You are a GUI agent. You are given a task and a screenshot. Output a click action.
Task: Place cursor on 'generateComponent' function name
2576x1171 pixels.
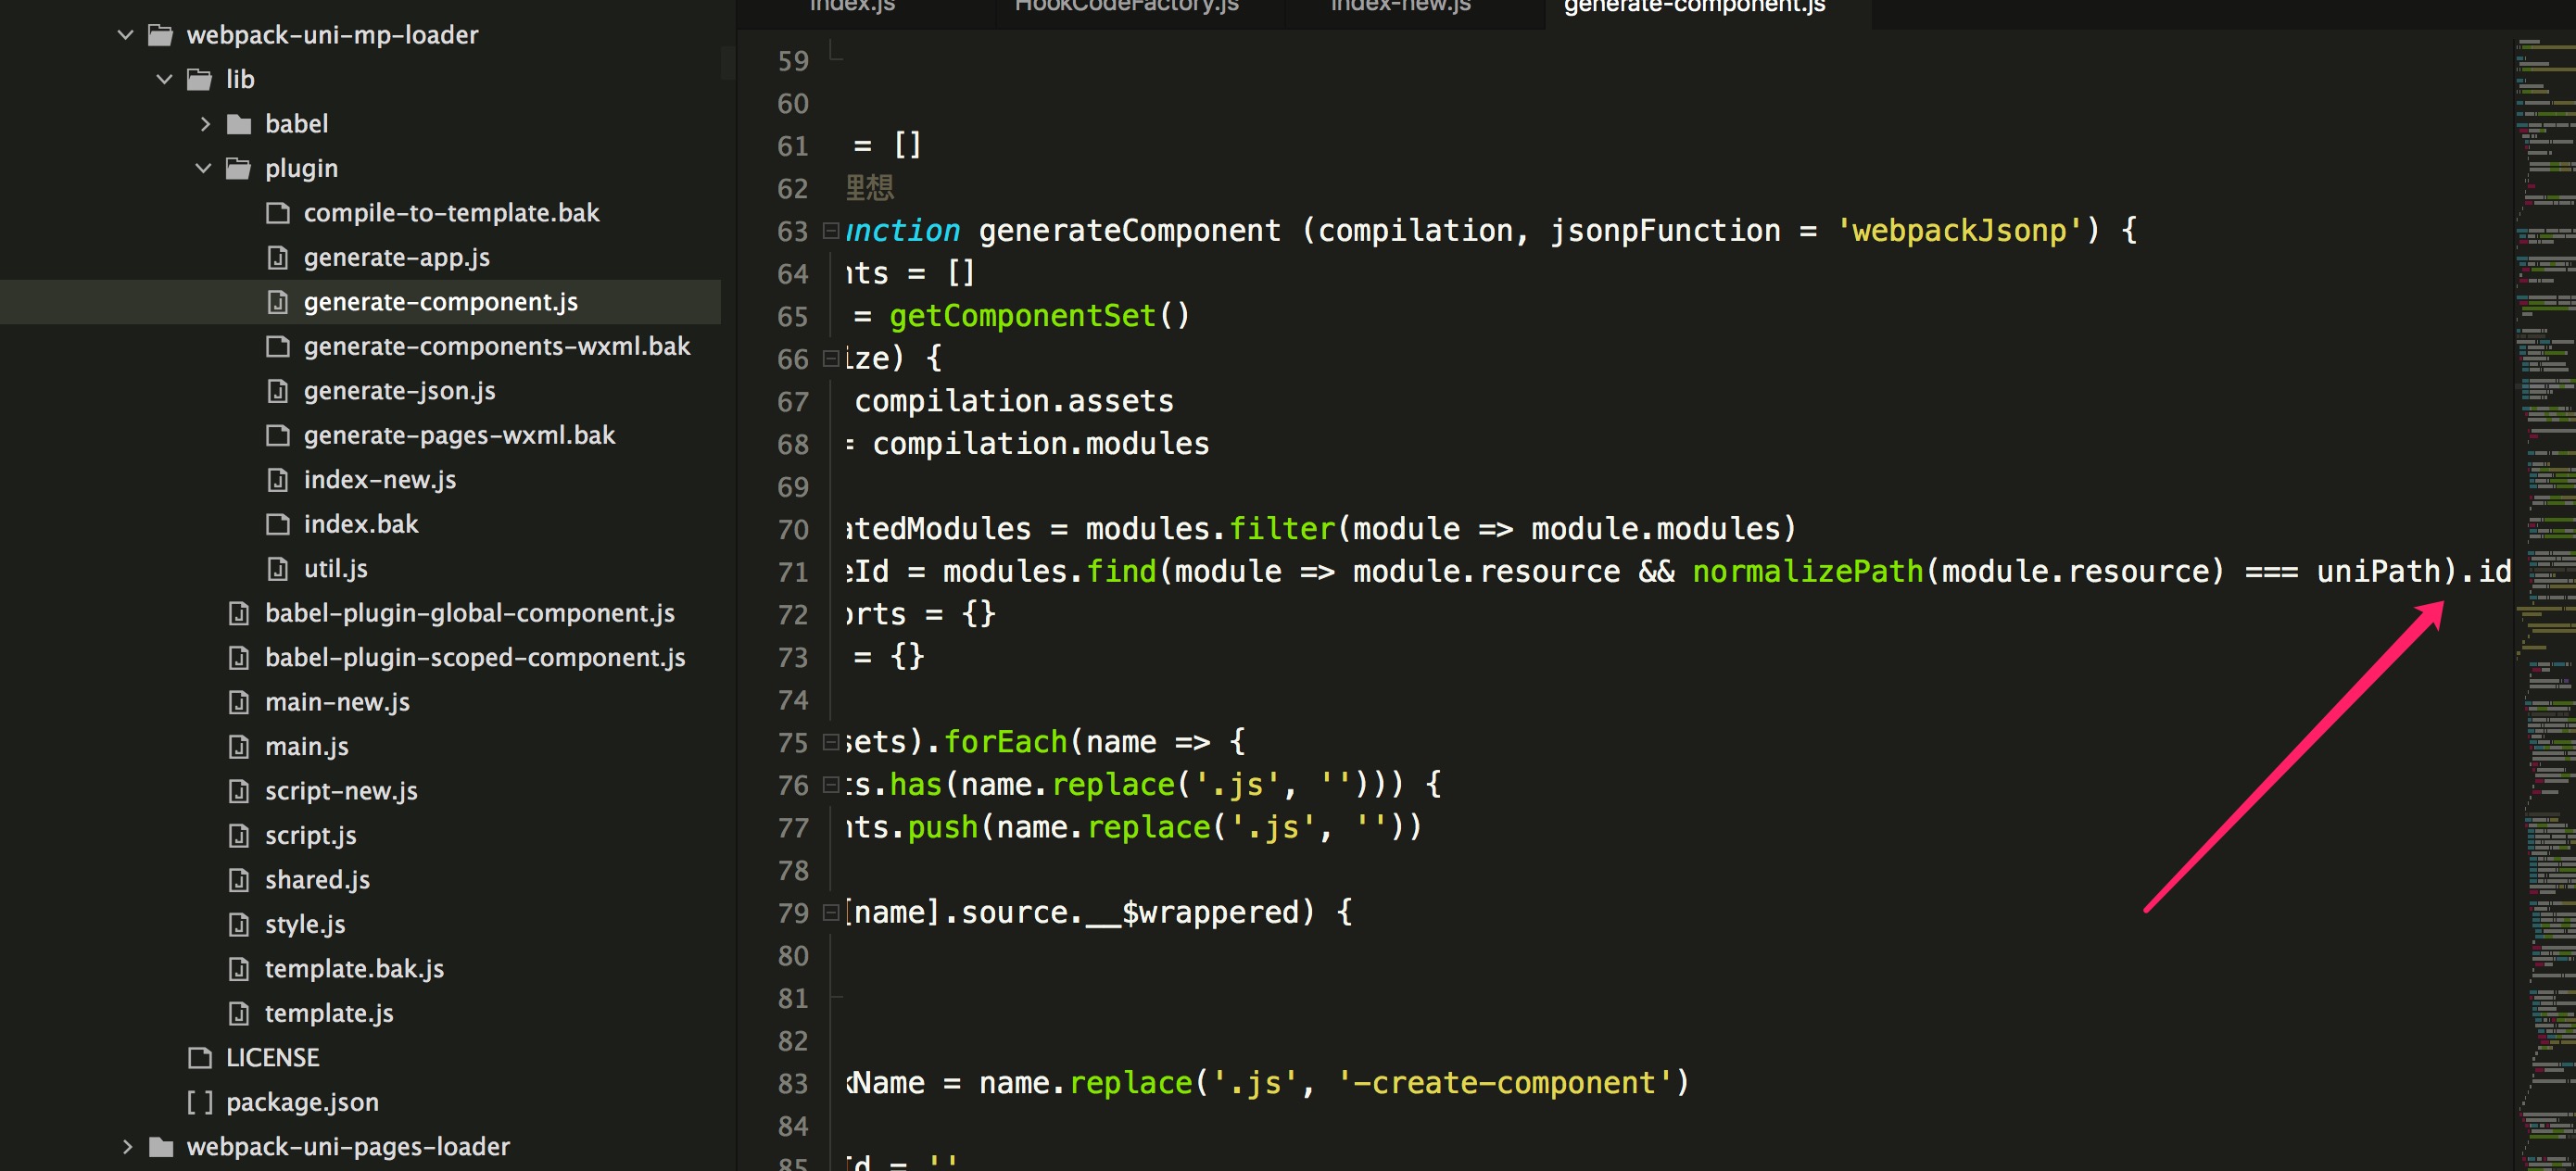pos(1129,231)
